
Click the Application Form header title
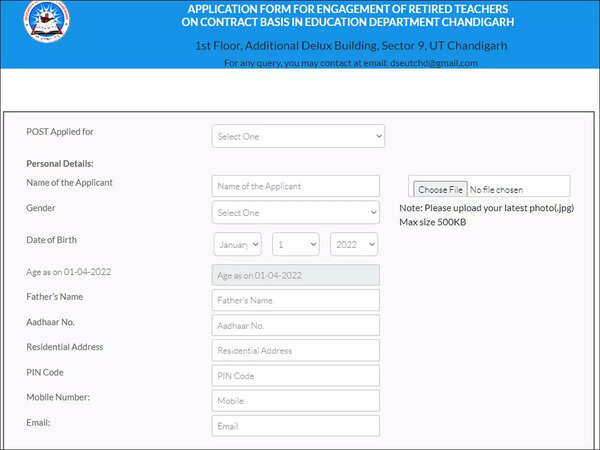pos(347,15)
